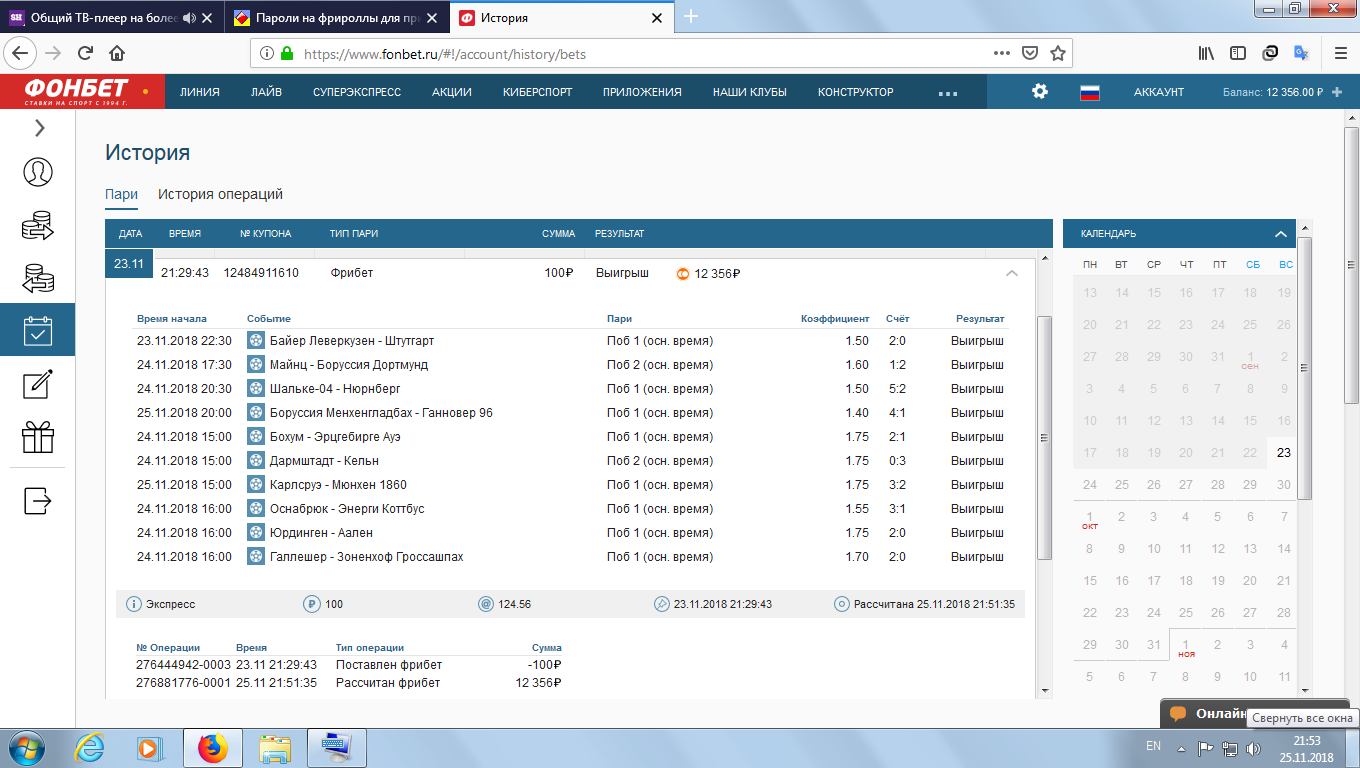Open the withdrawal coins icon in the sidebar
1360x768 pixels.
pyautogui.click(x=37, y=278)
